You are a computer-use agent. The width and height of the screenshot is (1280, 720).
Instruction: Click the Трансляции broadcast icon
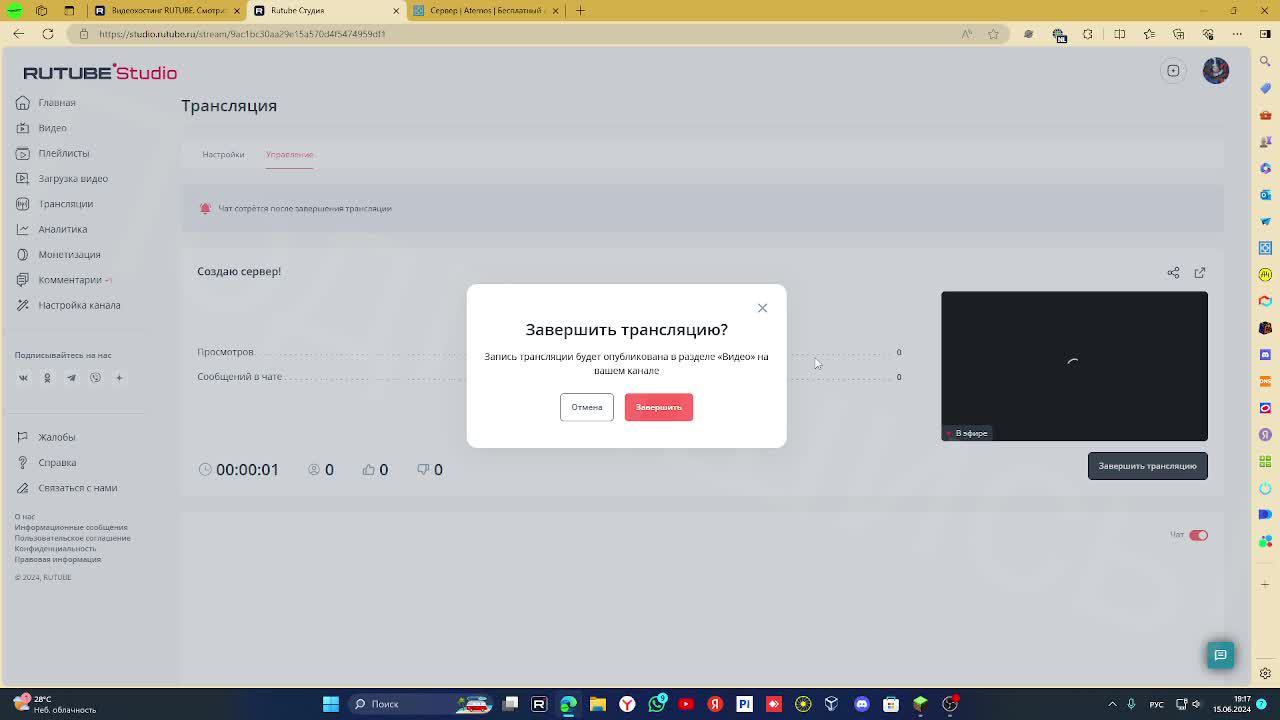22,204
